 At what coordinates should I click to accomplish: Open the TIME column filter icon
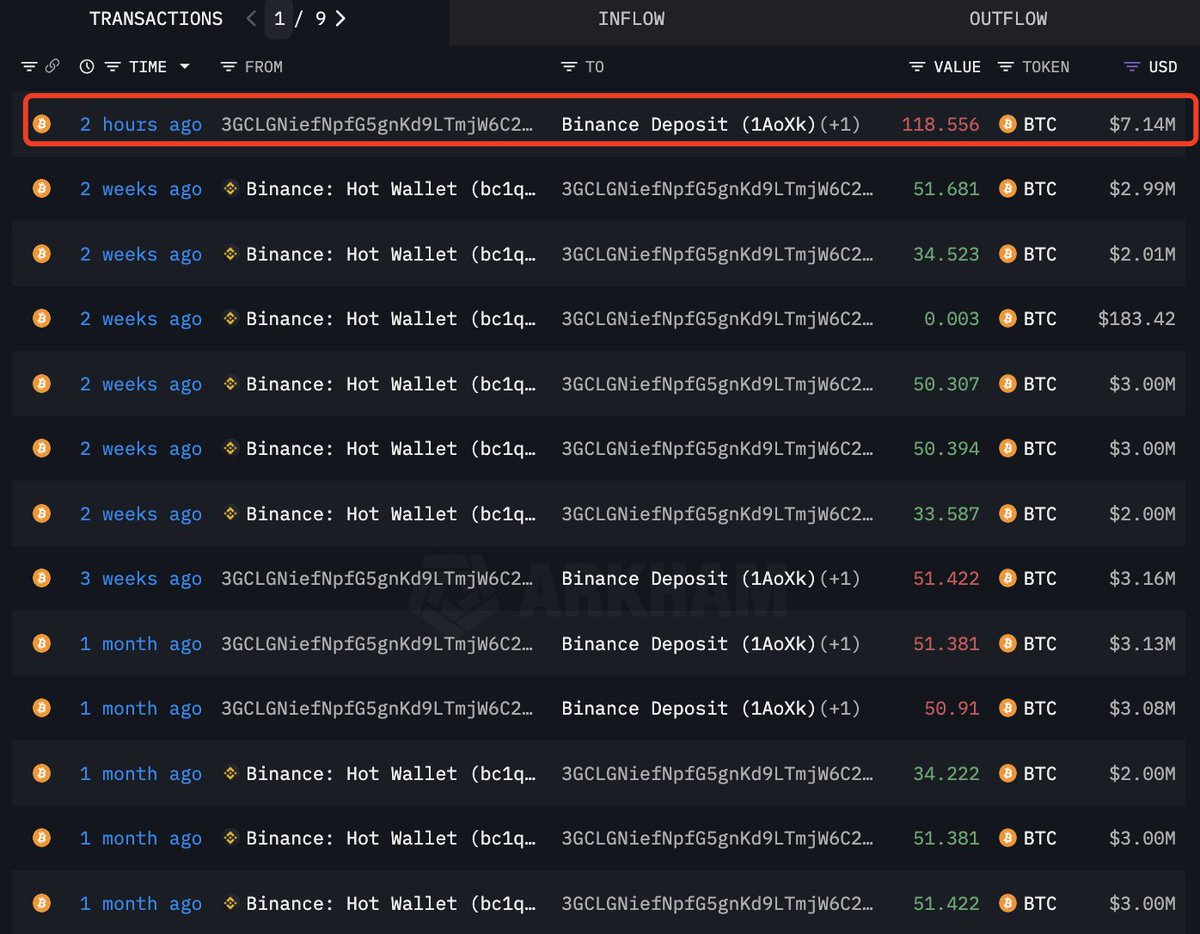tap(113, 67)
